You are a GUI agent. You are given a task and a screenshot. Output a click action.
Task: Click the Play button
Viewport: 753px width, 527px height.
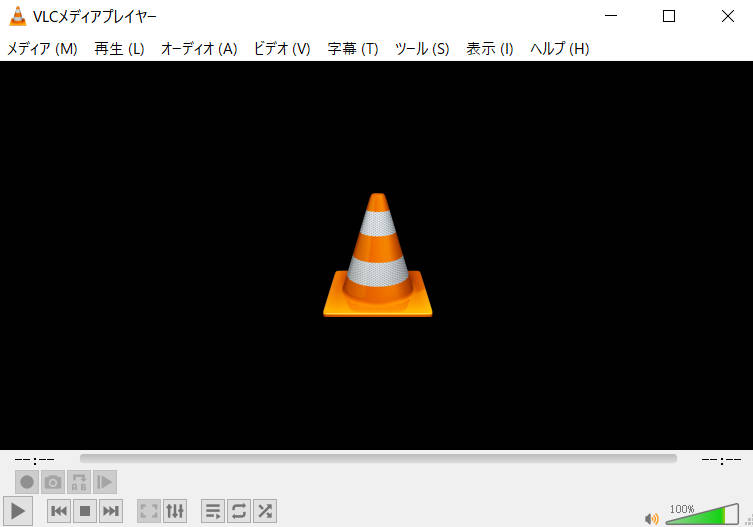click(18, 511)
